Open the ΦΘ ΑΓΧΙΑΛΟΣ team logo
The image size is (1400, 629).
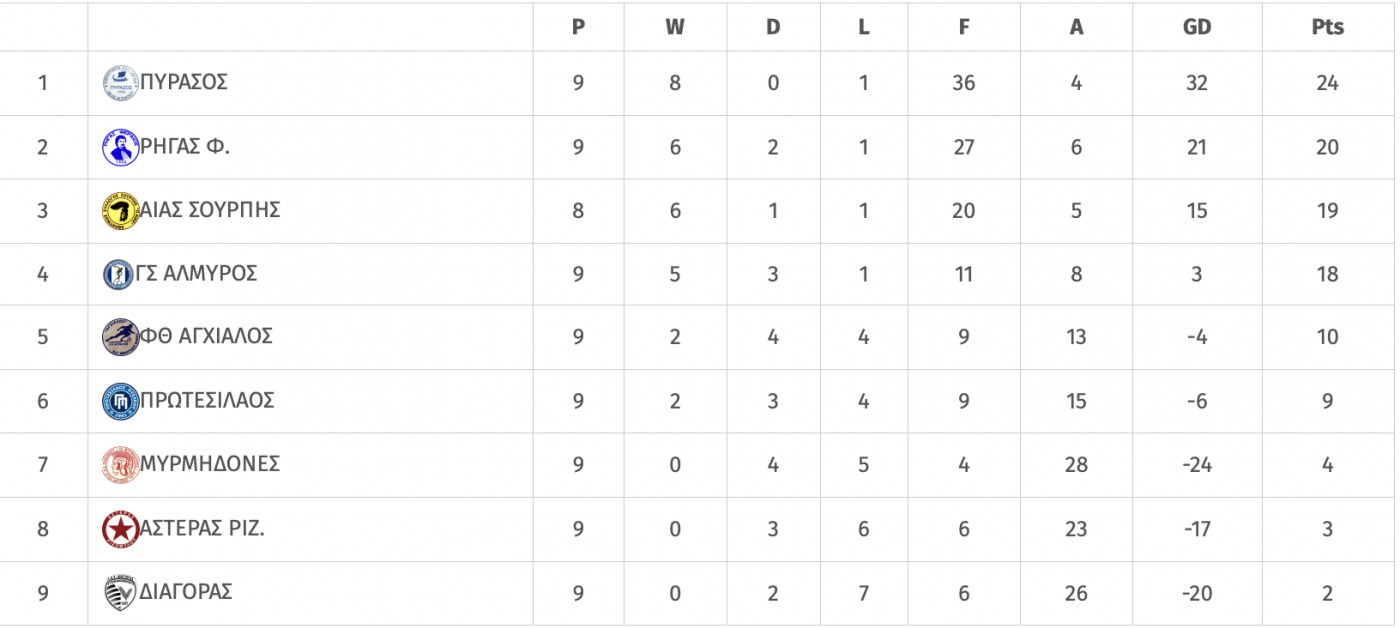120,337
